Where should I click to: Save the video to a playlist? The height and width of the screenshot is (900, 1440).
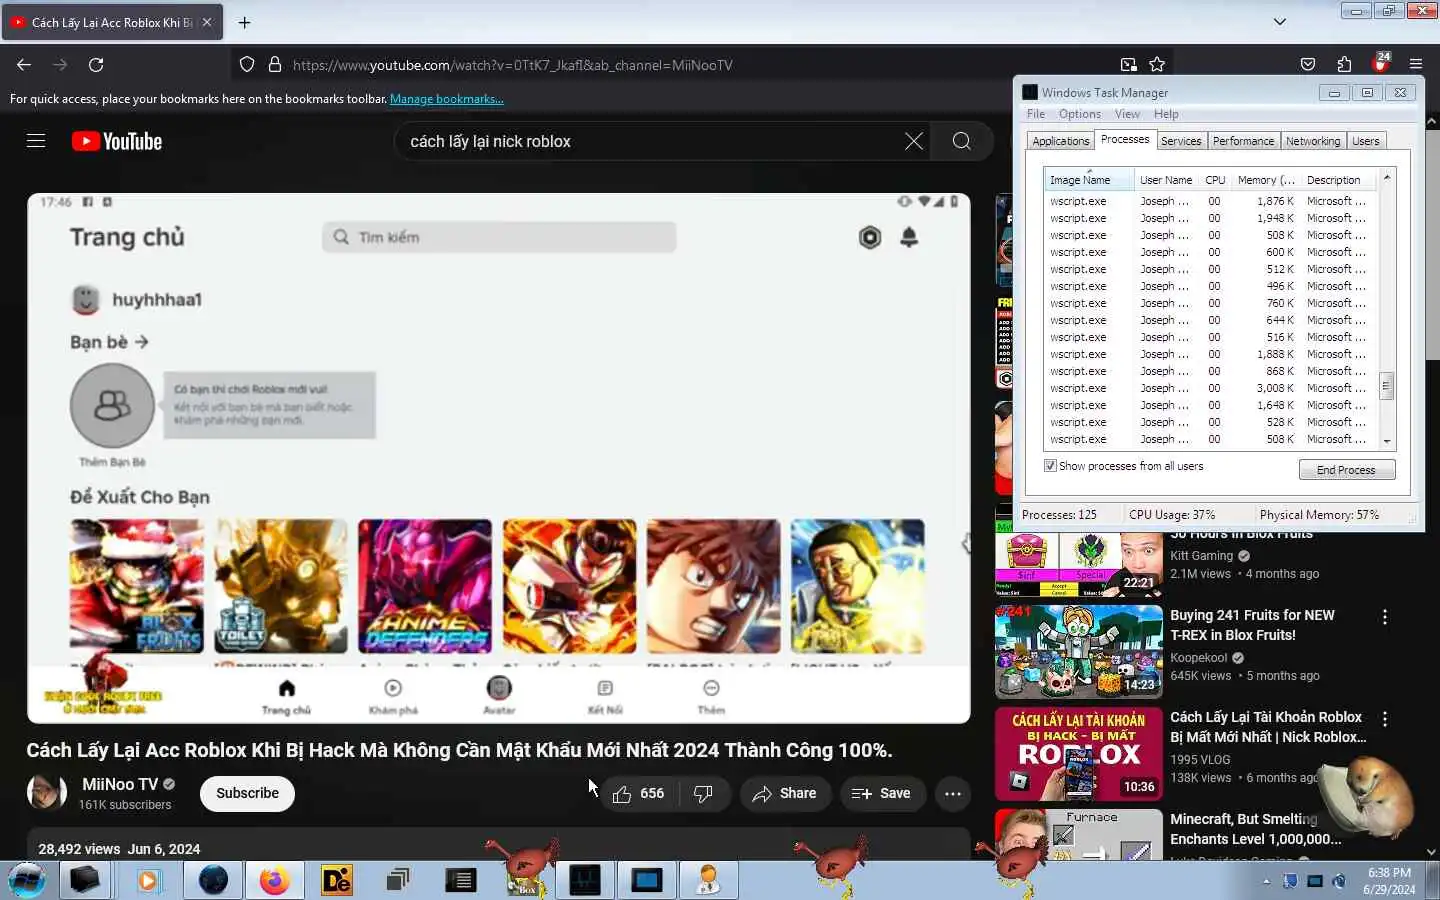pyautogui.click(x=882, y=793)
